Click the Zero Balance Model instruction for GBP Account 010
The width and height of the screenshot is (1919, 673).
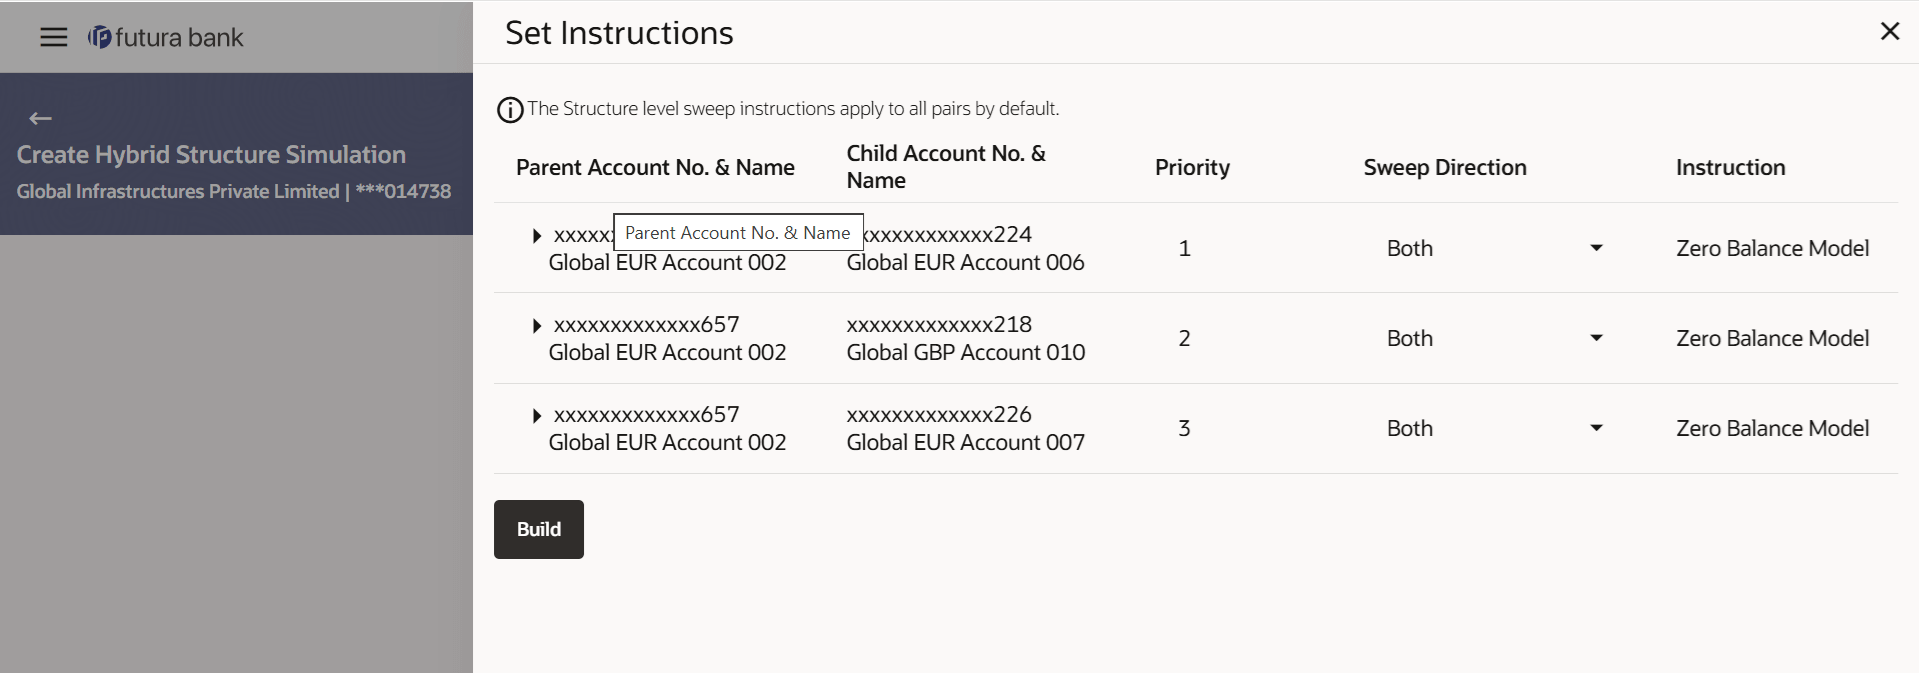pyautogui.click(x=1771, y=338)
